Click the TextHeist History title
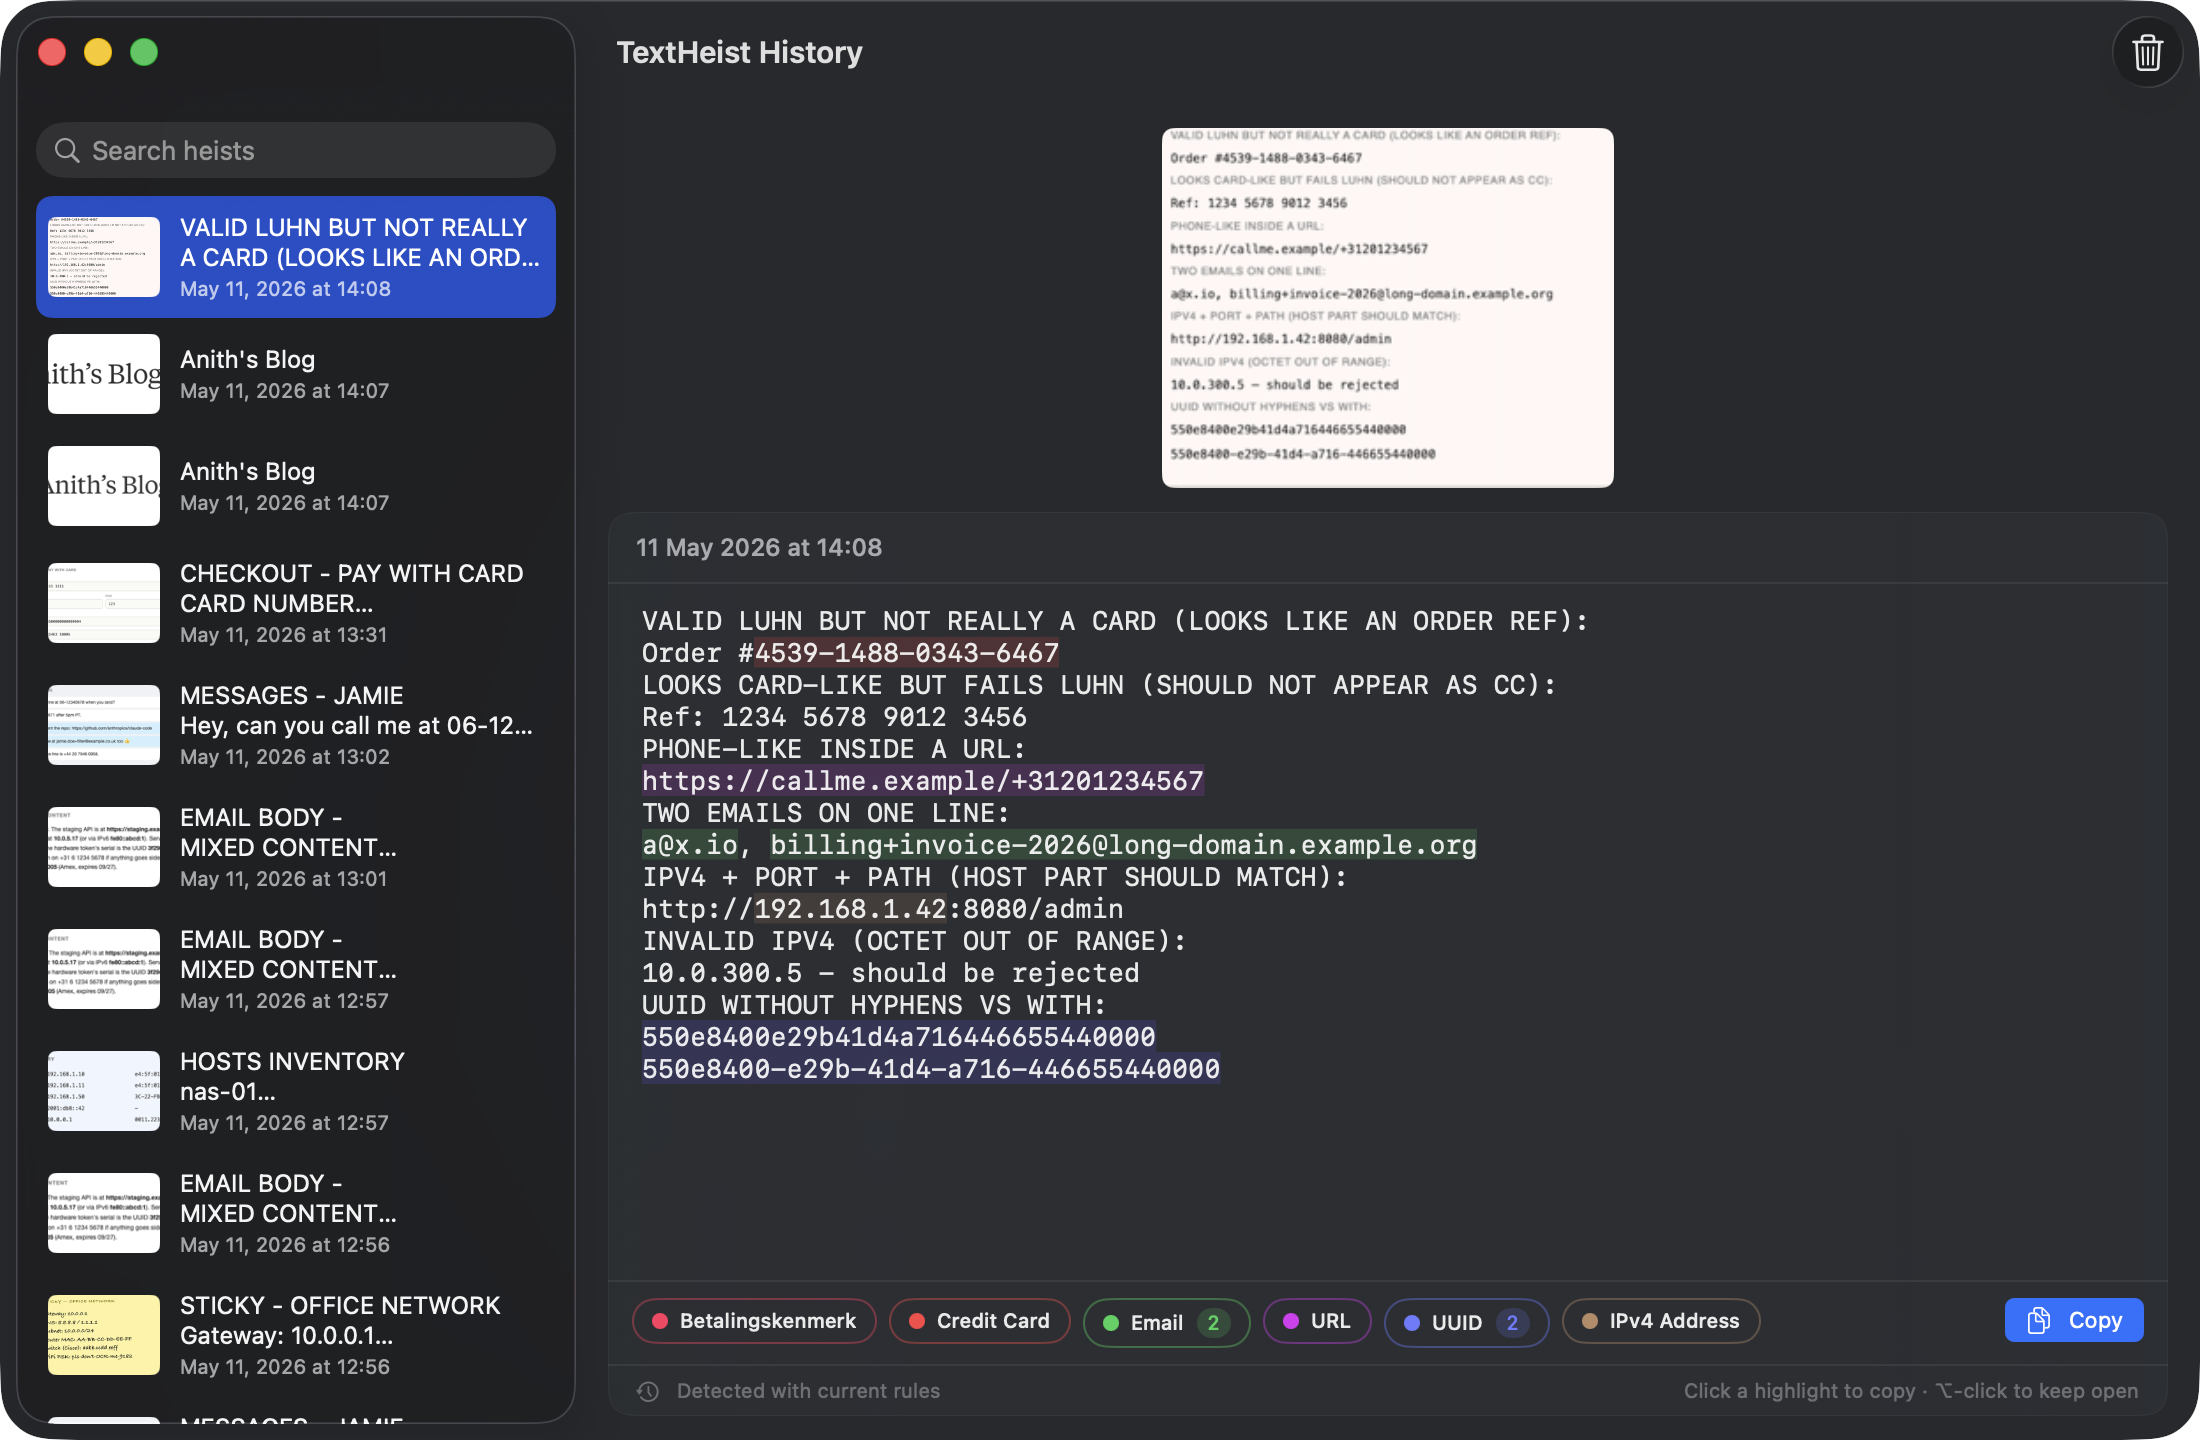The width and height of the screenshot is (2200, 1440). click(x=739, y=52)
